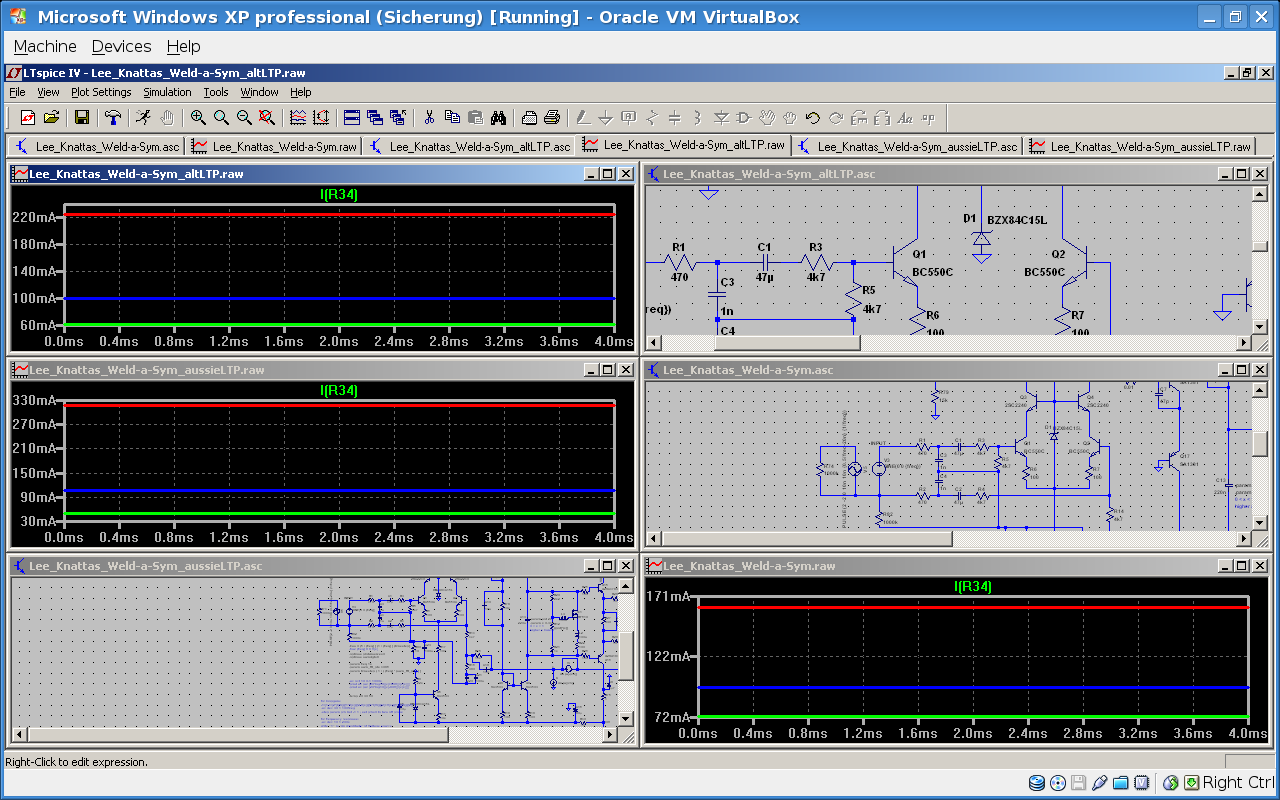Click VirtualBox shared folders status icon
Screen dimensions: 1280x800
pyautogui.click(x=1121, y=782)
